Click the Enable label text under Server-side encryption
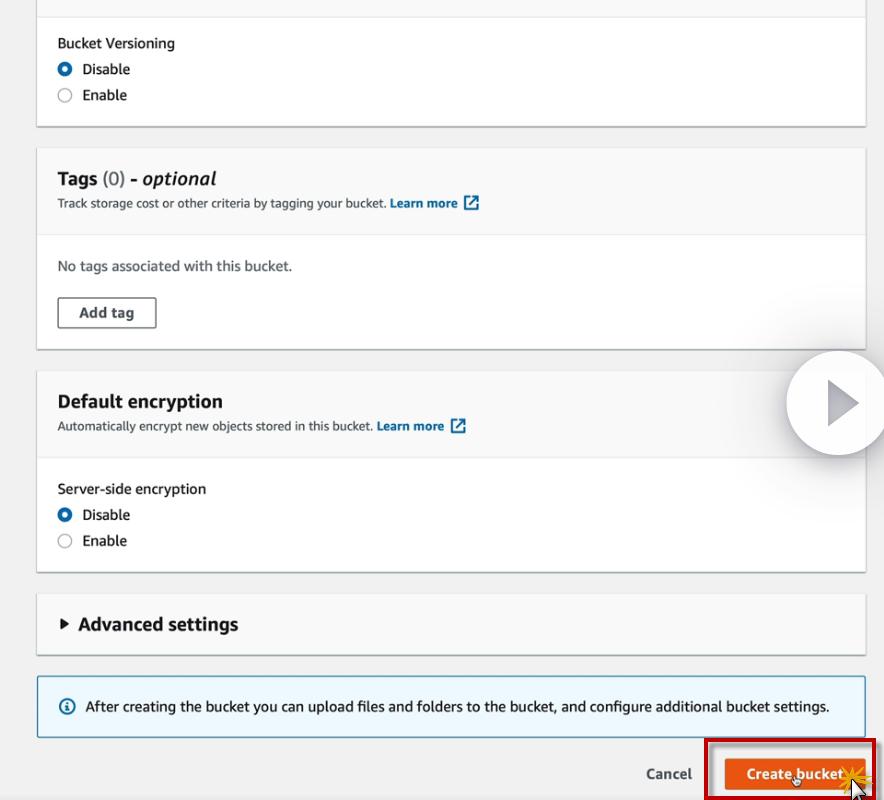The image size is (884, 800). click(104, 541)
